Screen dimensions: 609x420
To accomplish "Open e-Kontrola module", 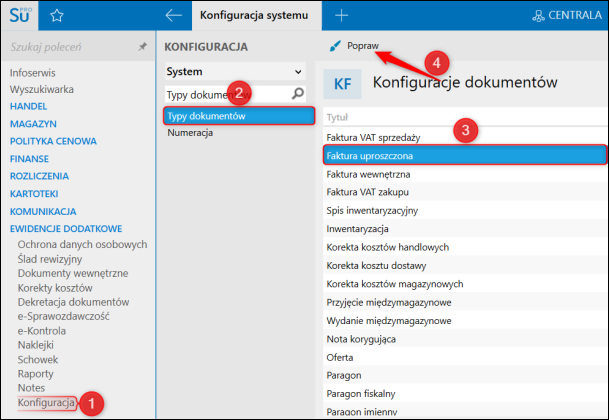I will coord(42,331).
